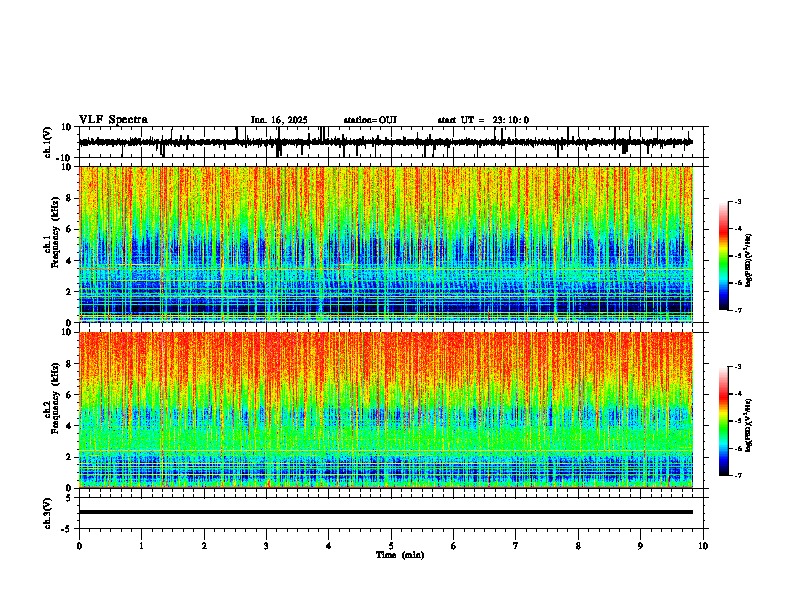
Task: Click inside the ch.1 spectrogram panel
Action: [386, 244]
